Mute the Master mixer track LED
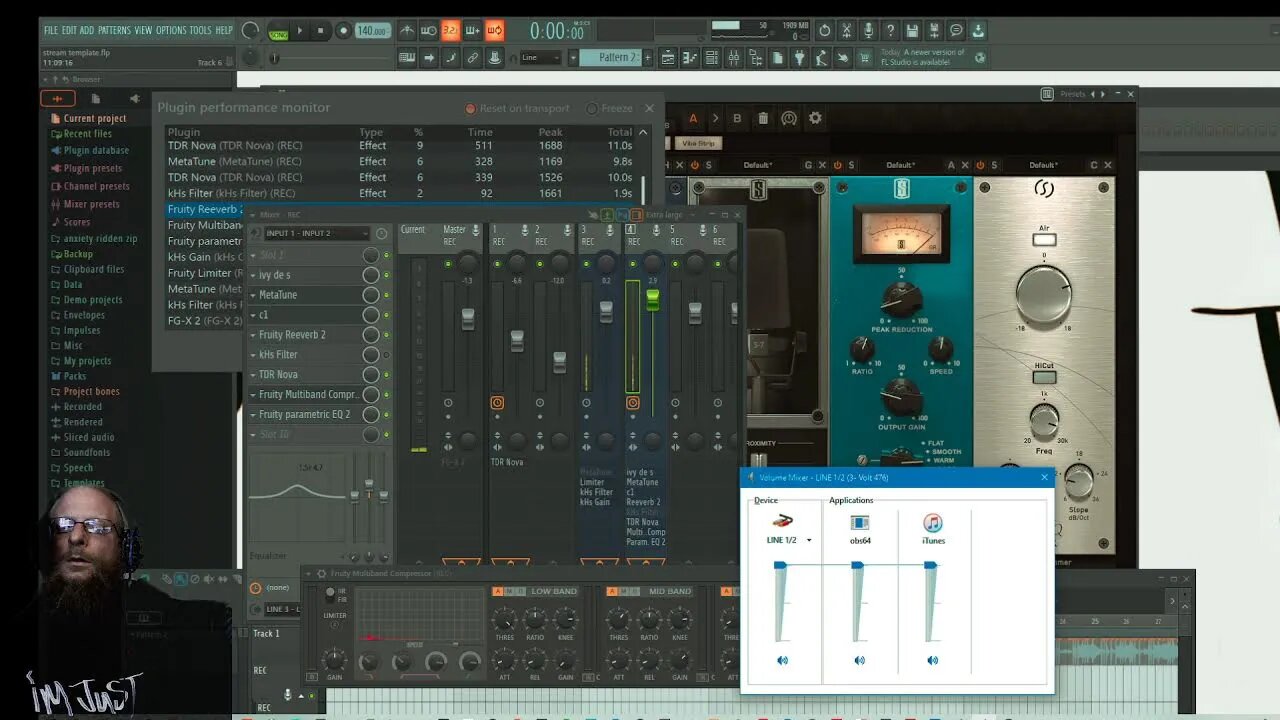Viewport: 1280px width, 720px height. click(448, 264)
